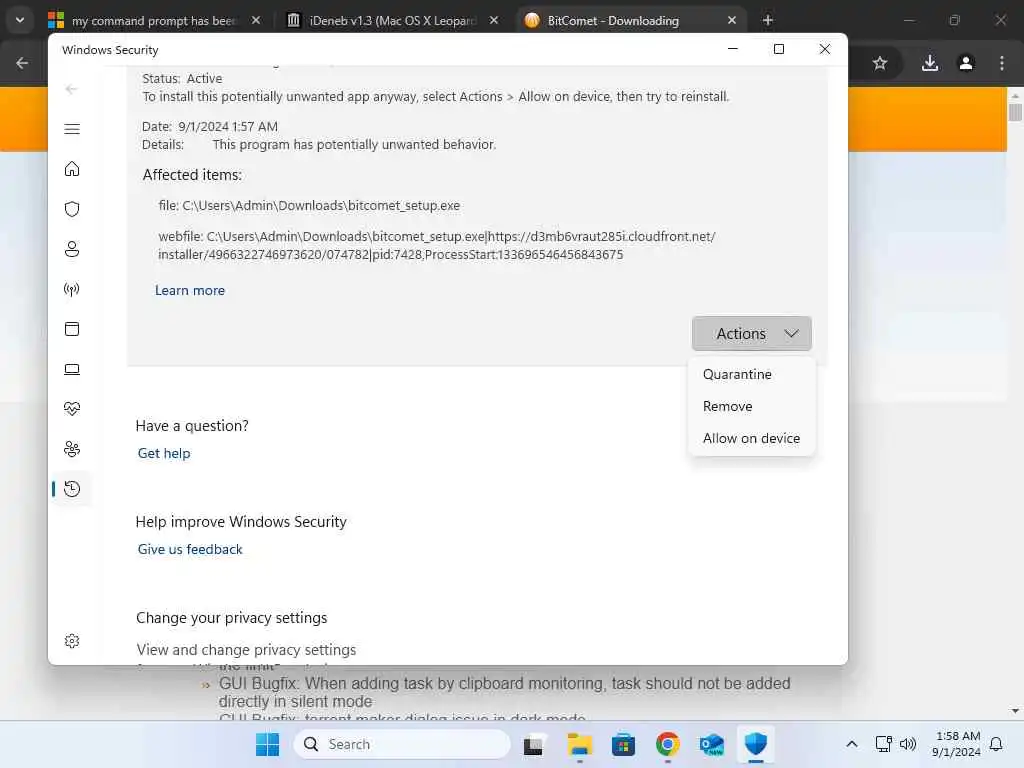Toggle the hamburger navigation menu
1024x768 pixels.
tap(72, 129)
